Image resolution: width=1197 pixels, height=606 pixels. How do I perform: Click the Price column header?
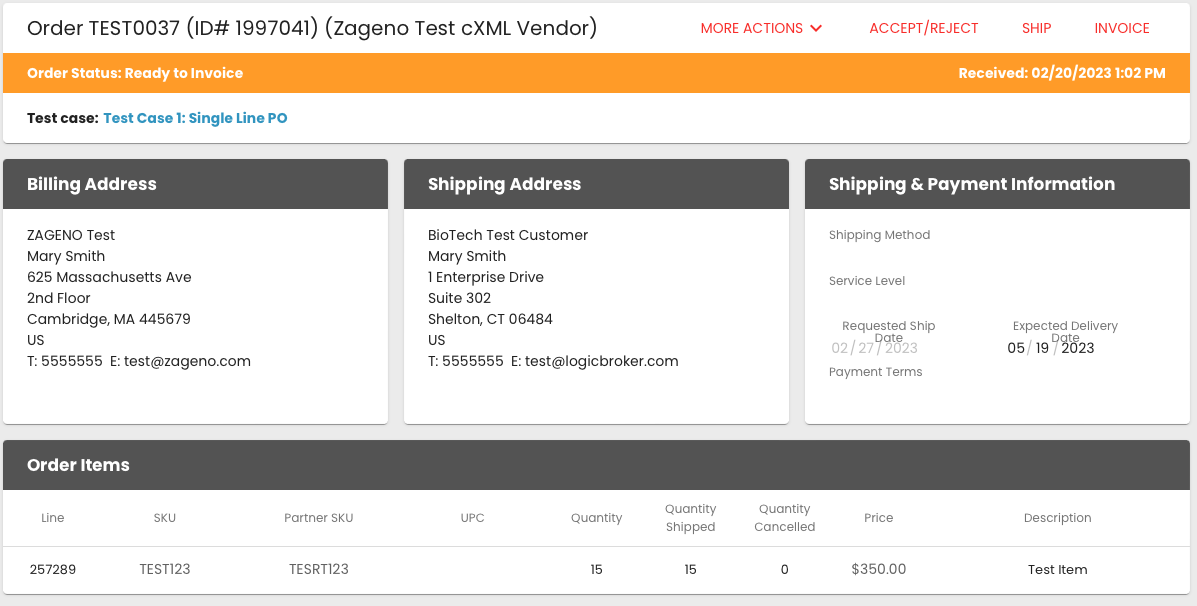[x=878, y=518]
